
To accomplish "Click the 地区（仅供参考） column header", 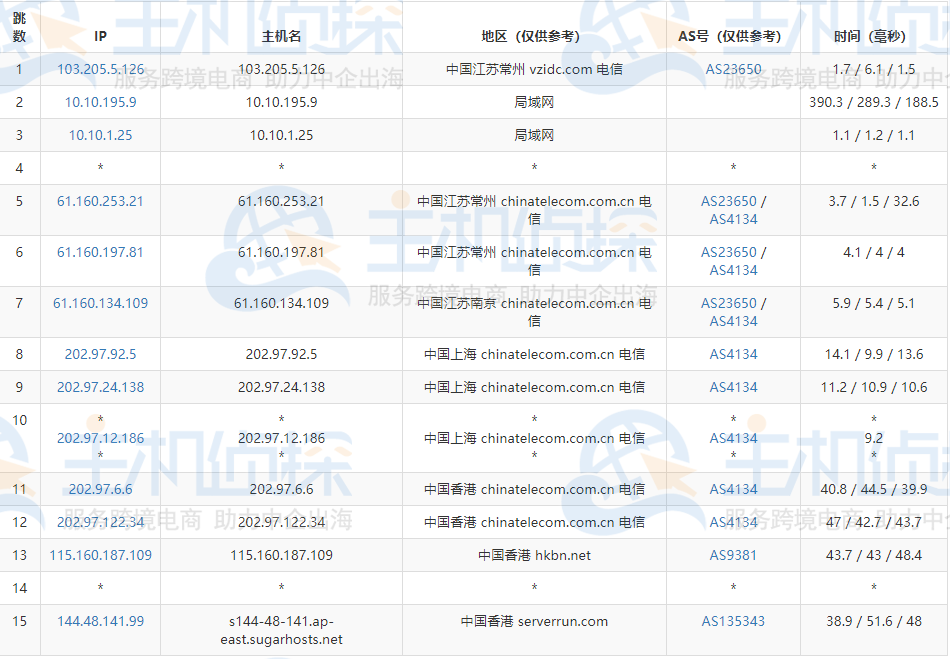I will point(534,36).
